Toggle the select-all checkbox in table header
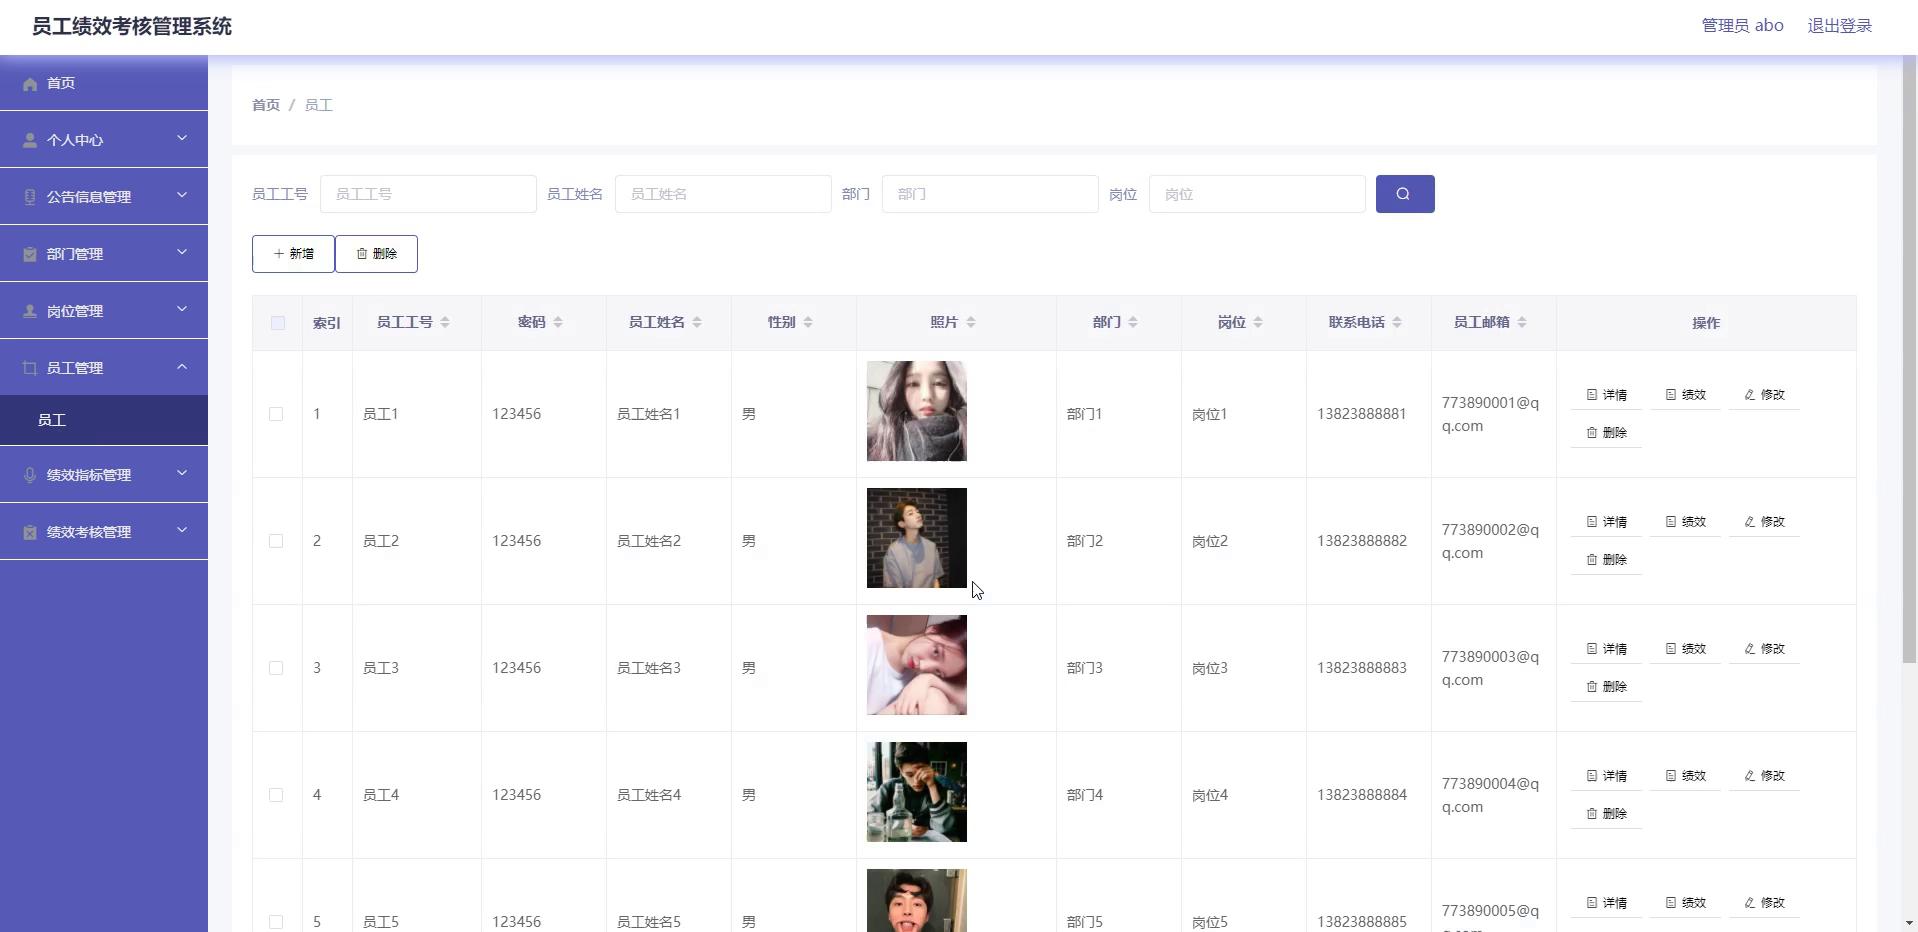 pos(278,323)
